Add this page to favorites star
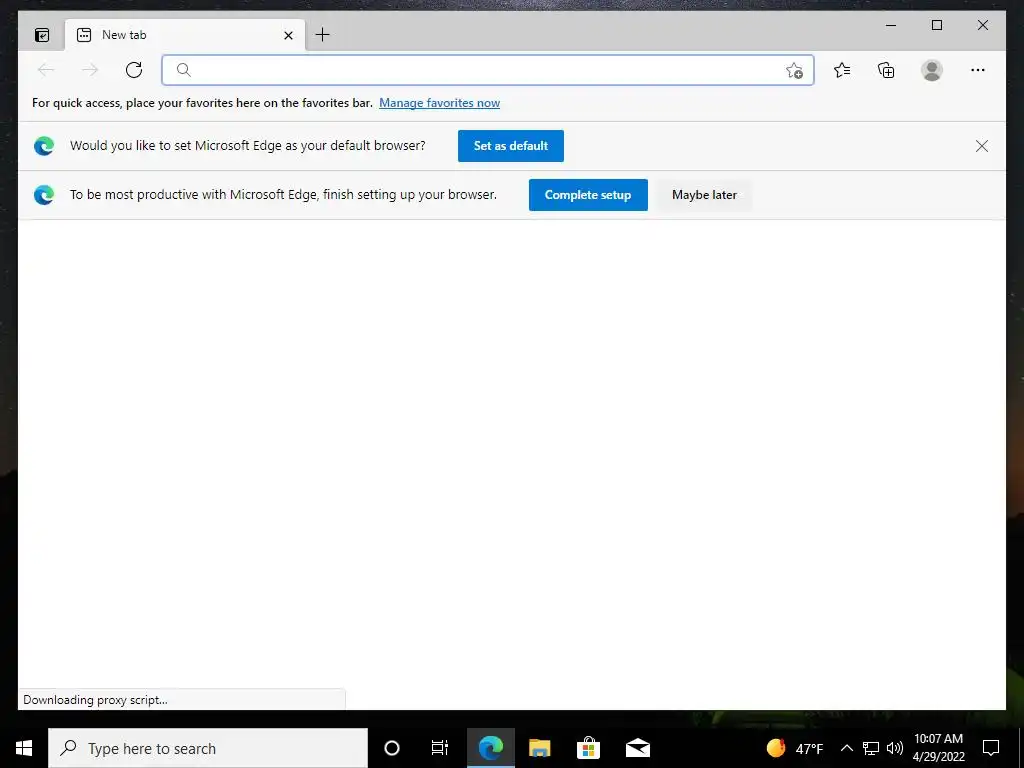The image size is (1024, 768). (794, 71)
